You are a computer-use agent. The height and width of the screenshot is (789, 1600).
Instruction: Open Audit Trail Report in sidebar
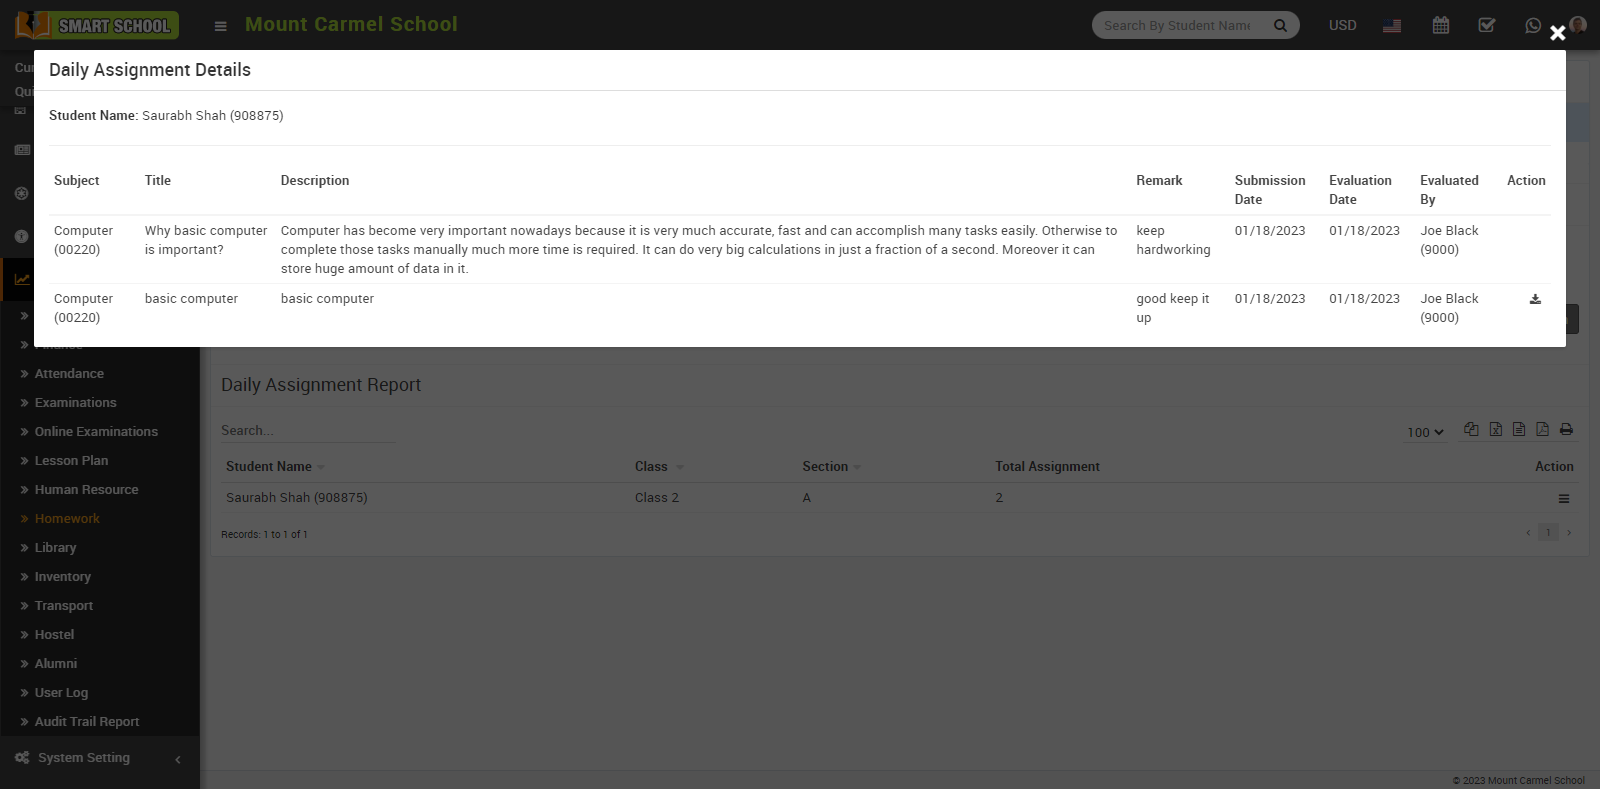point(87,722)
